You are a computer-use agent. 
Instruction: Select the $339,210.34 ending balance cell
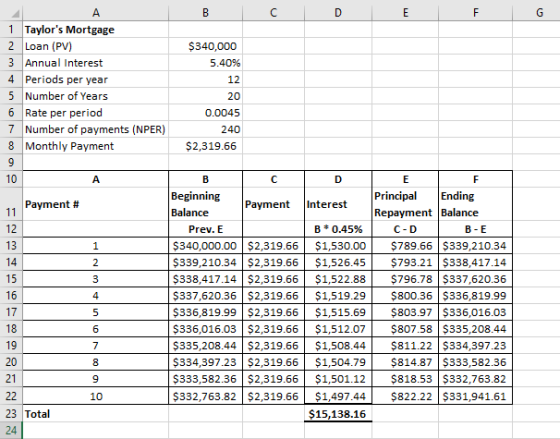475,246
